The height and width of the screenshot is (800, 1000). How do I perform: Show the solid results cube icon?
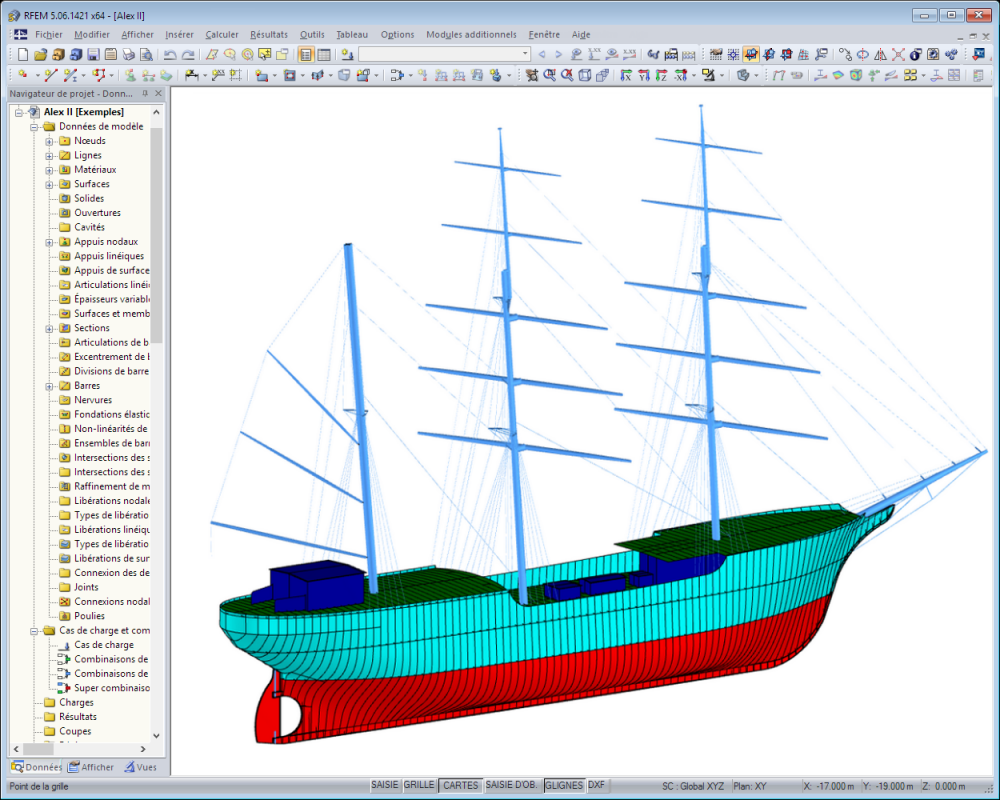856,75
